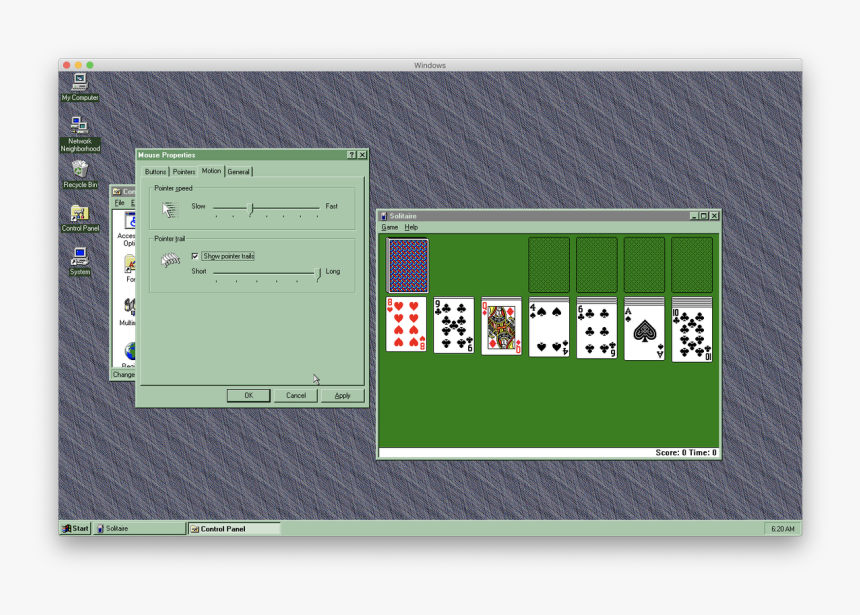
Task: Click the 6:20 AM taskbar clock
Action: [782, 529]
